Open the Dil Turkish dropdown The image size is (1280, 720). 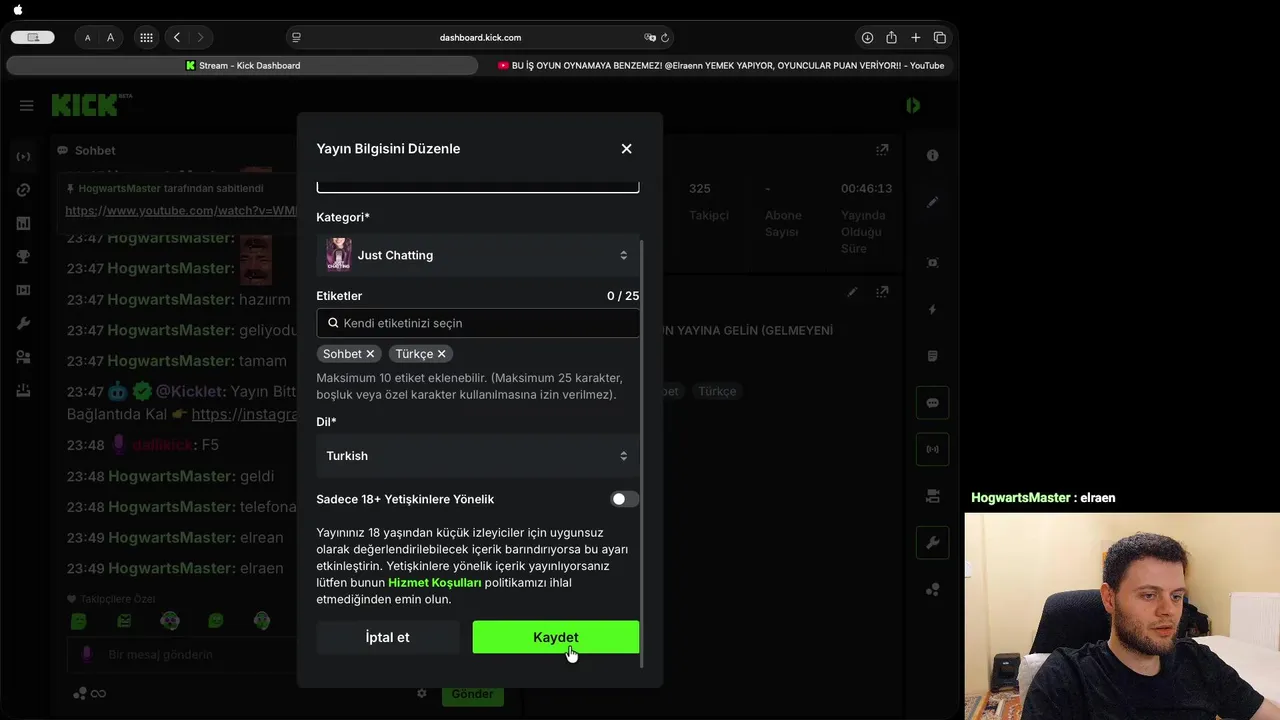point(478,456)
